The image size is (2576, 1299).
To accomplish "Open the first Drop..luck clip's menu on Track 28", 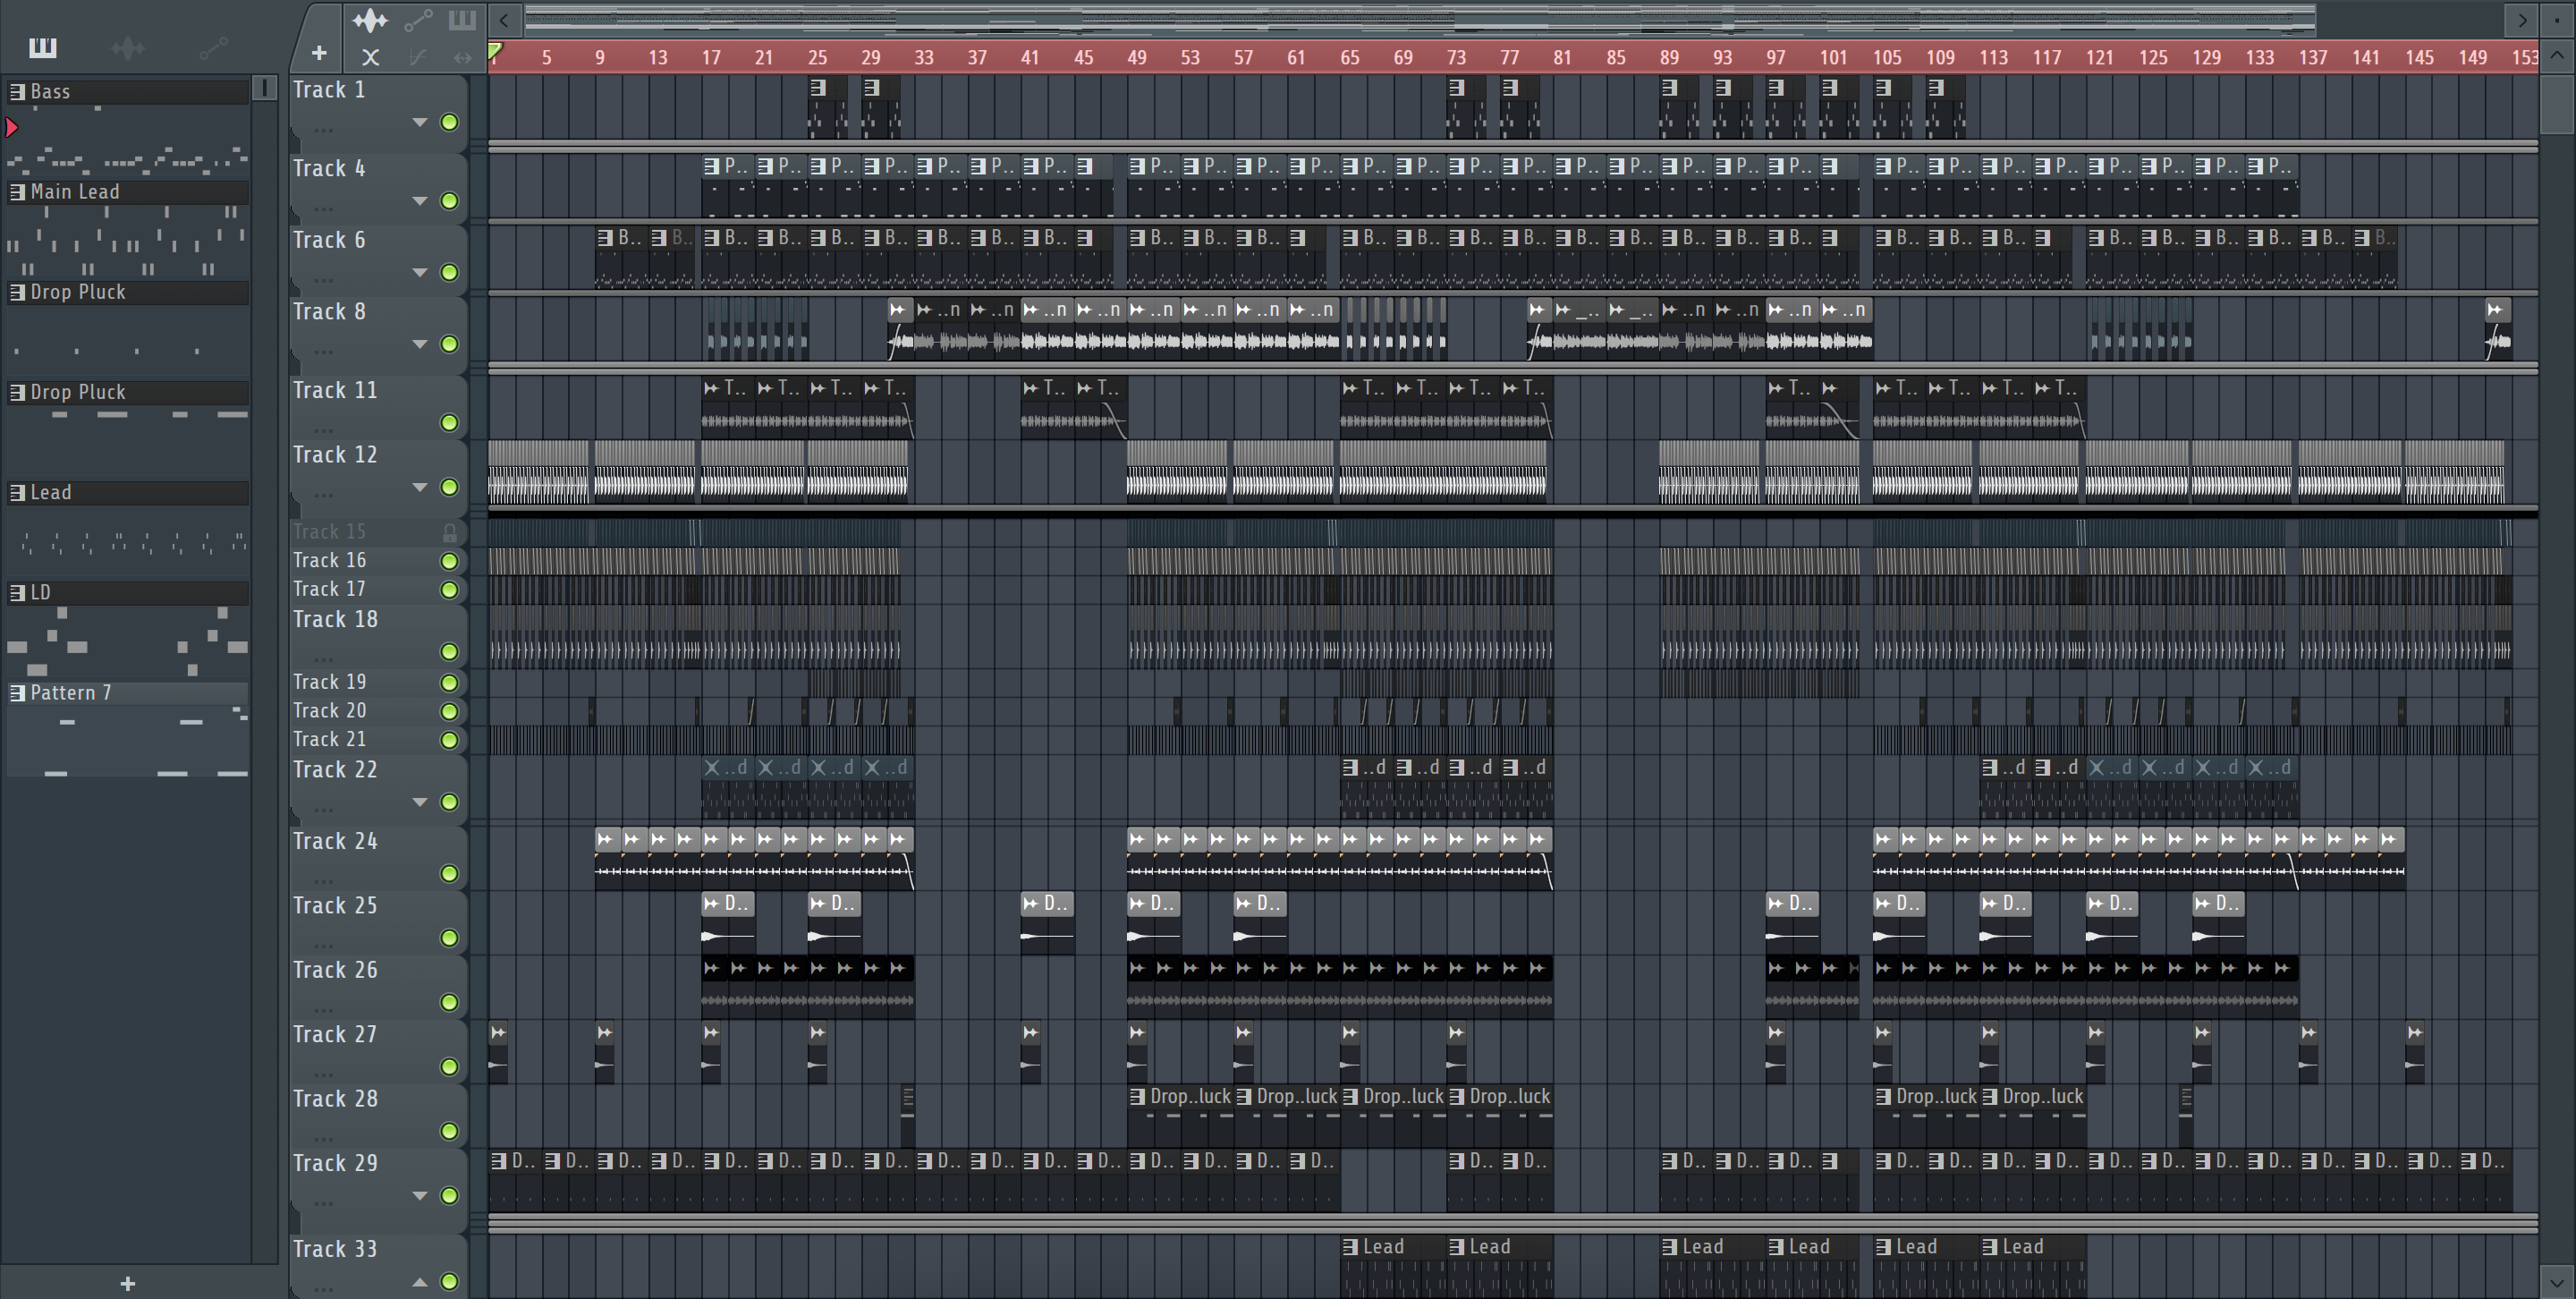I will pos(1137,1096).
